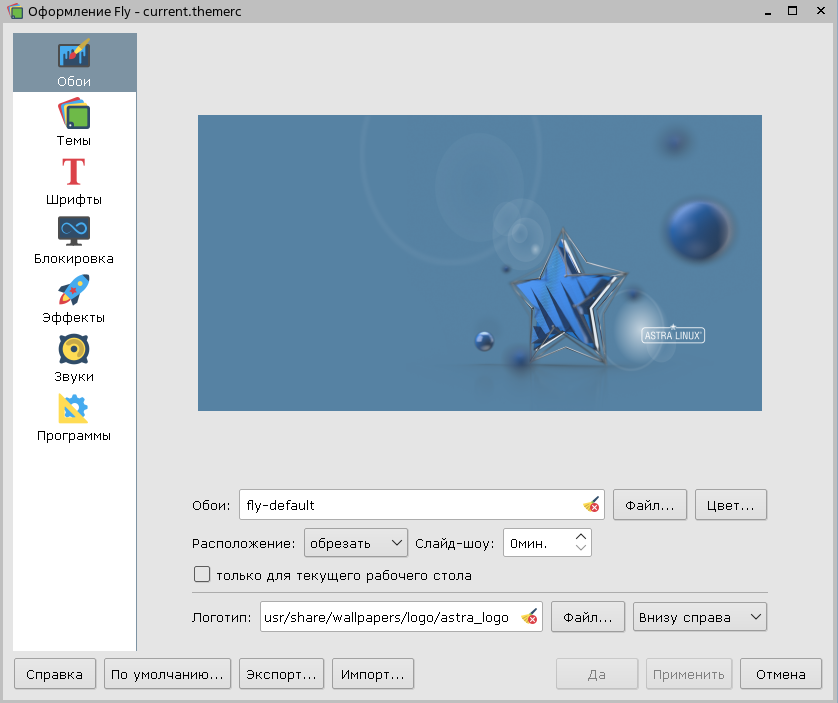Click the Да confirm button
This screenshot has width=838, height=703.
click(x=597, y=674)
